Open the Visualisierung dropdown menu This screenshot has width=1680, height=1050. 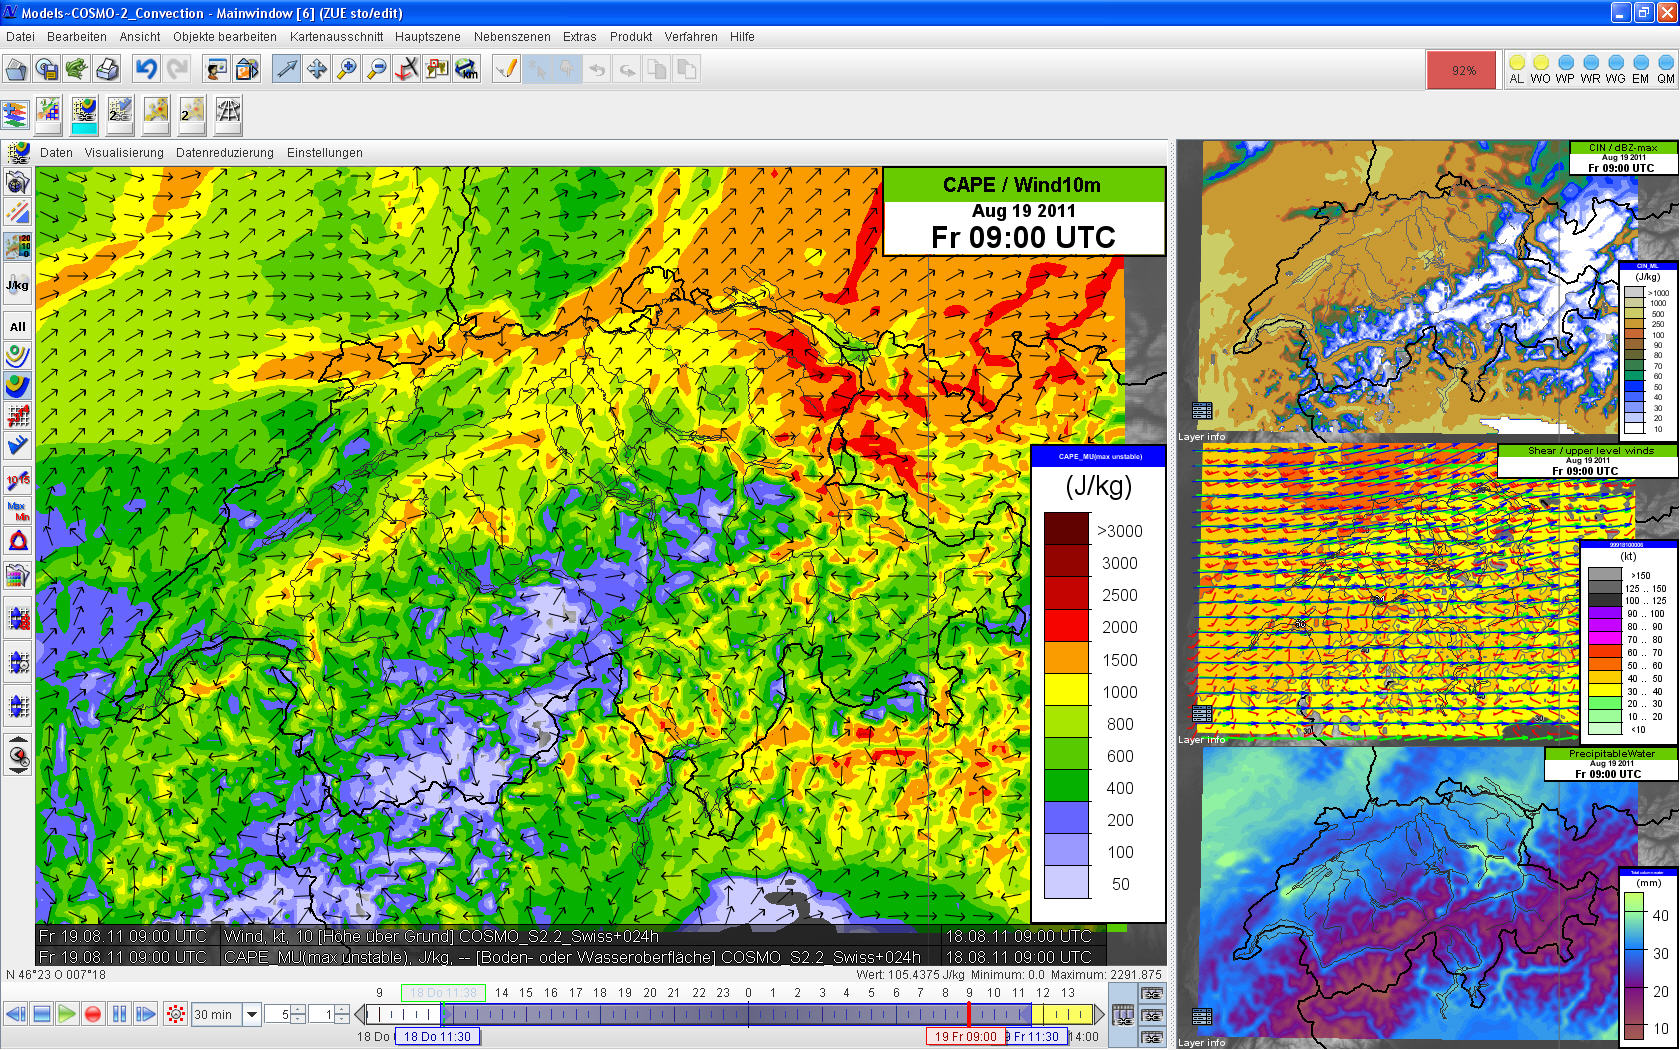(x=124, y=153)
